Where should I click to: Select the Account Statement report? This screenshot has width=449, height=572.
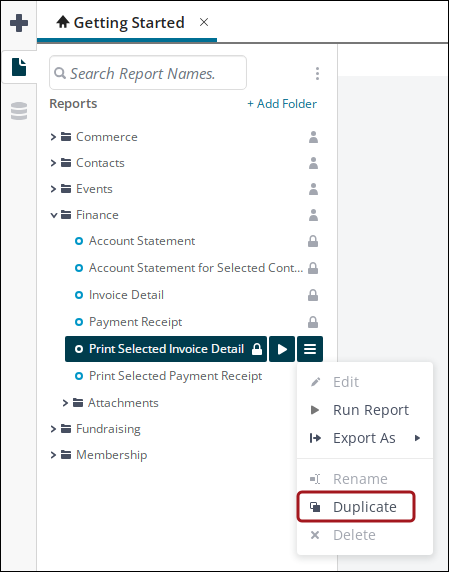click(x=142, y=241)
